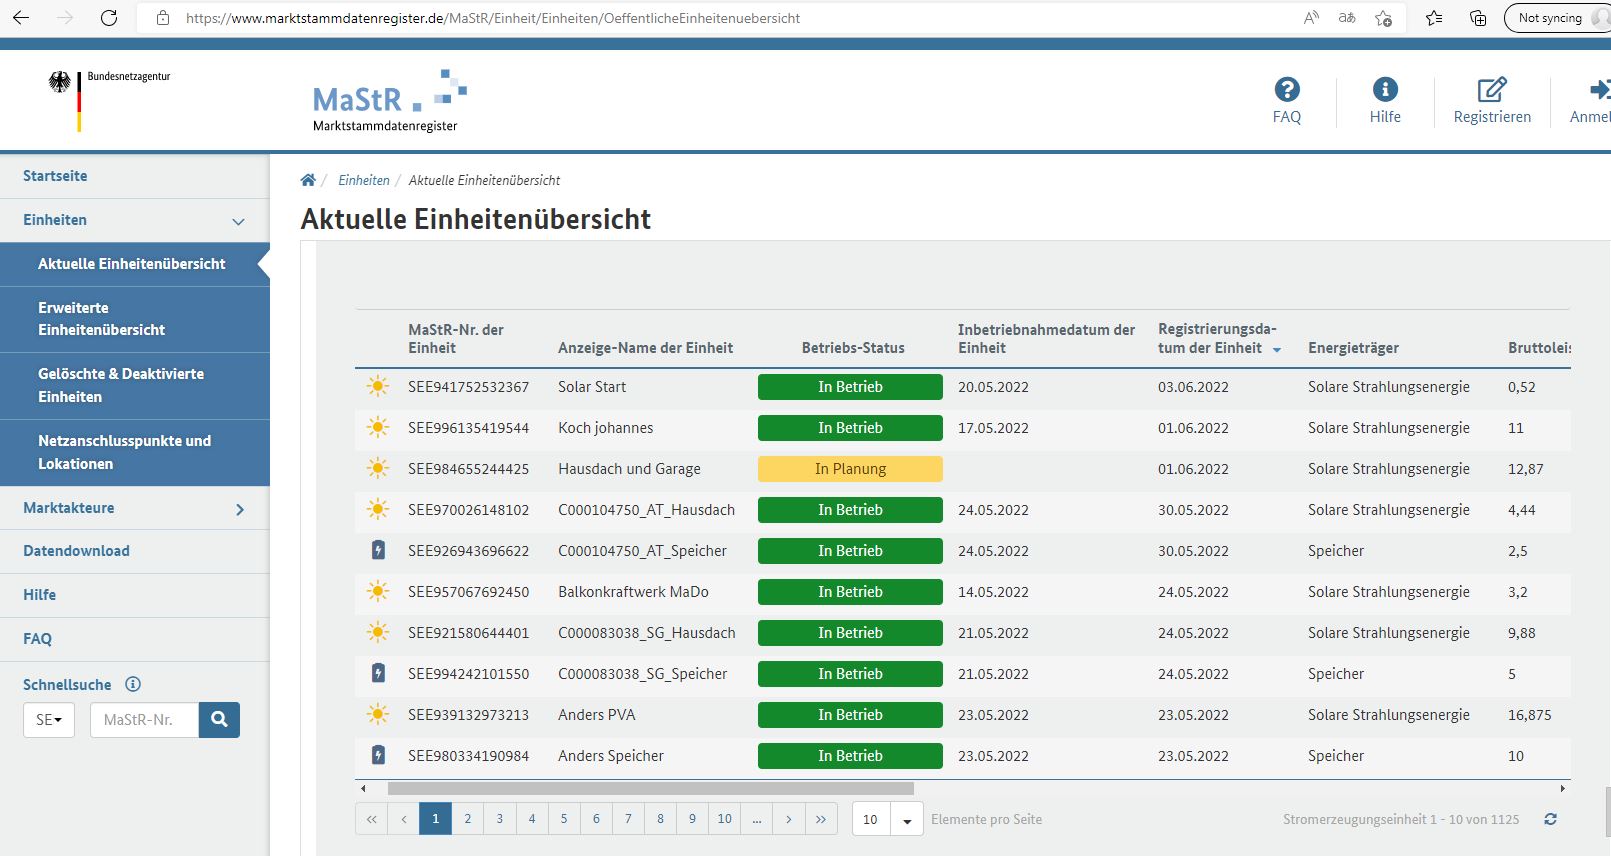Expand the Marktakteure sidebar menu
The width and height of the screenshot is (1611, 856).
click(239, 509)
